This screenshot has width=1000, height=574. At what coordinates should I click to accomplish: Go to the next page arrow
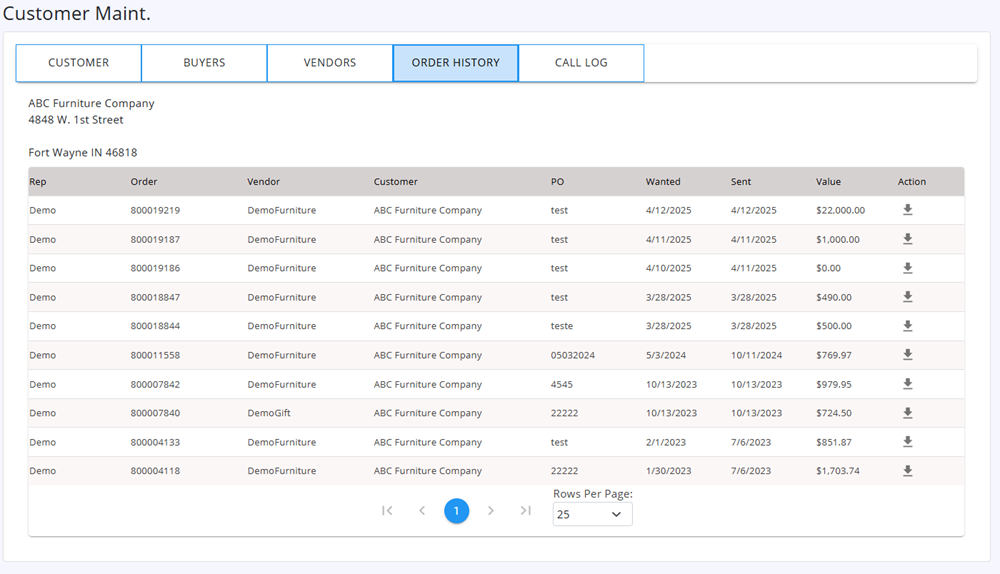(x=490, y=511)
